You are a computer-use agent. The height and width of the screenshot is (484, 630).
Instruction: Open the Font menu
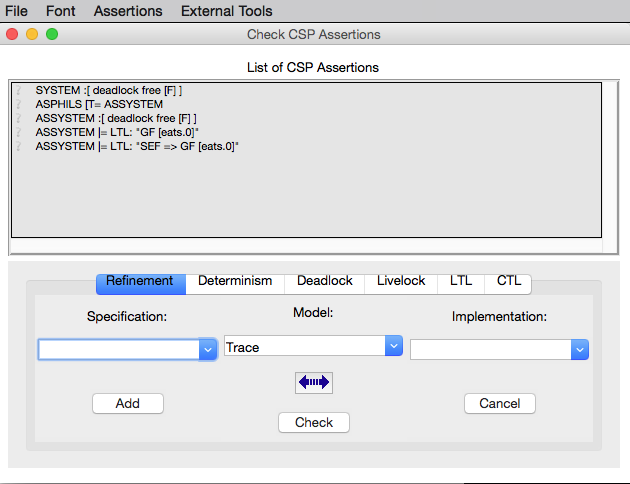(x=61, y=11)
